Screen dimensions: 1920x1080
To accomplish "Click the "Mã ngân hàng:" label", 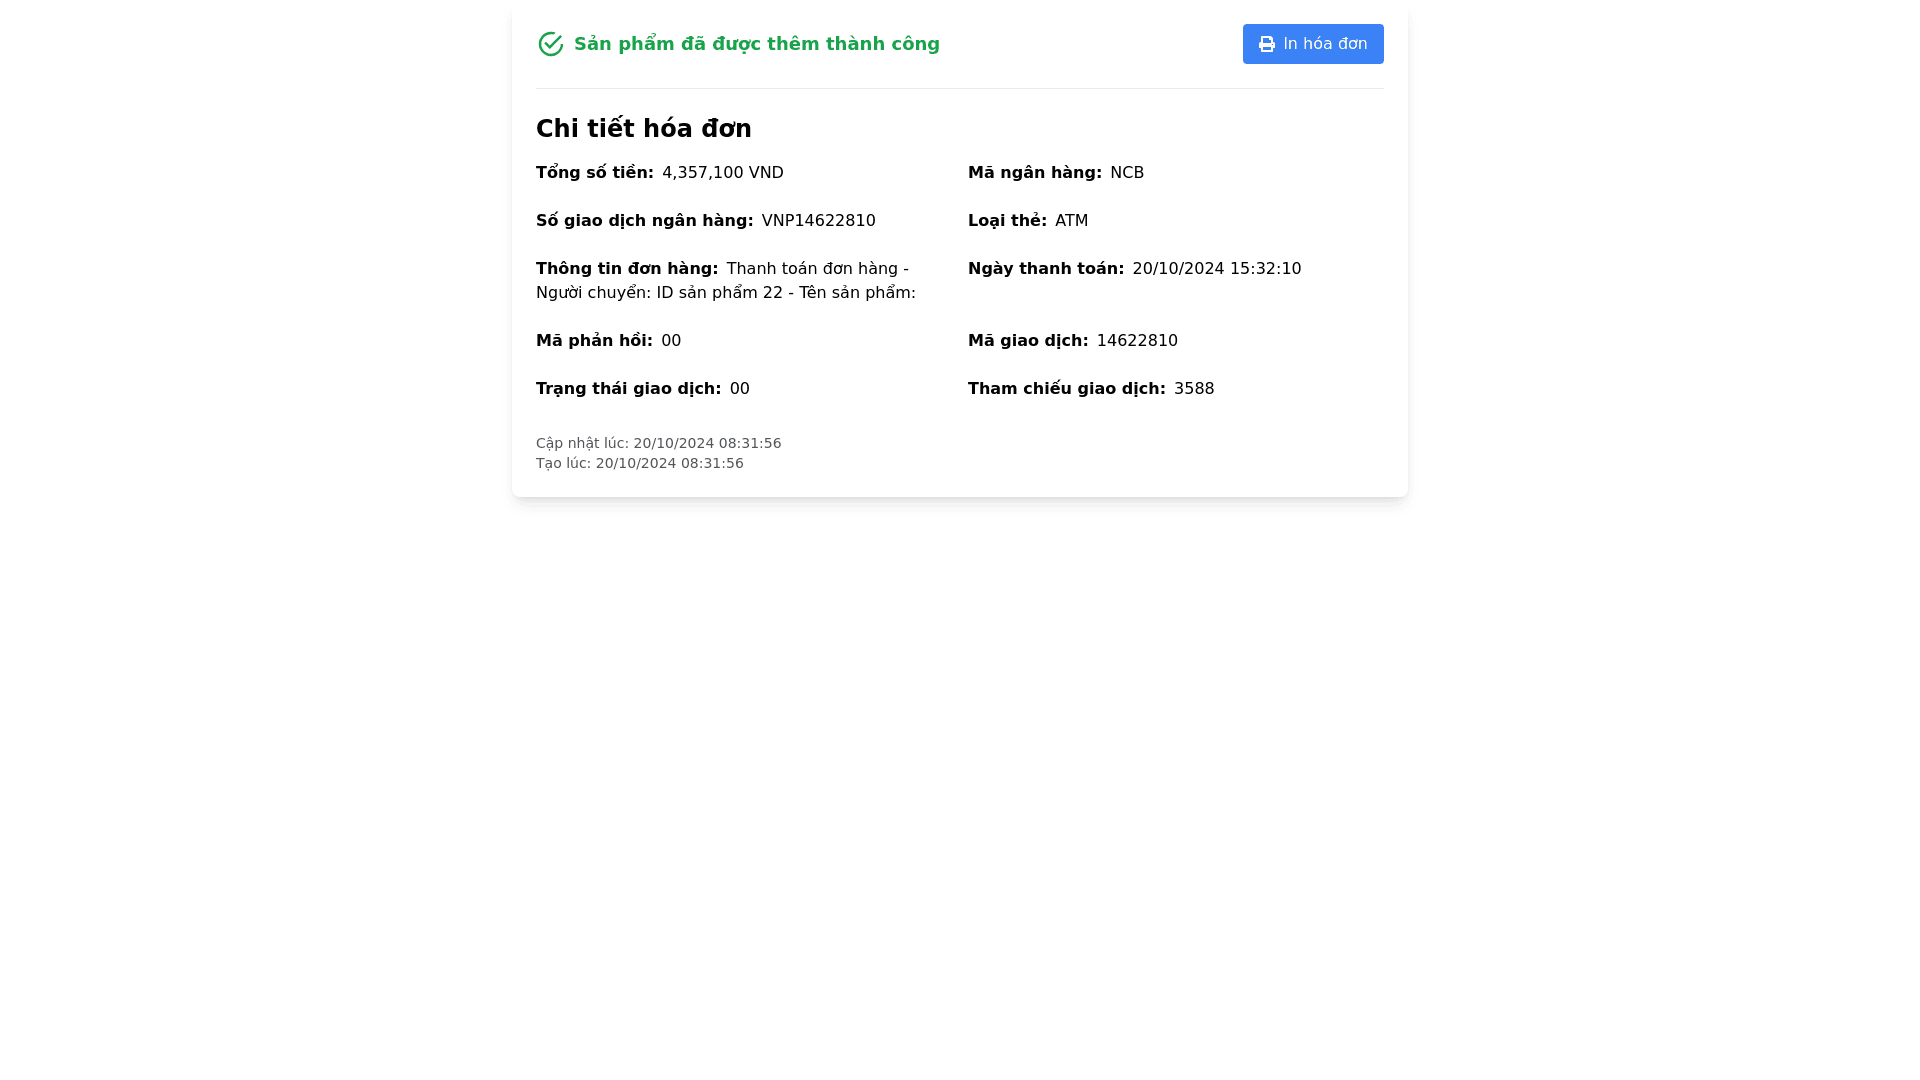I will click(x=1035, y=173).
